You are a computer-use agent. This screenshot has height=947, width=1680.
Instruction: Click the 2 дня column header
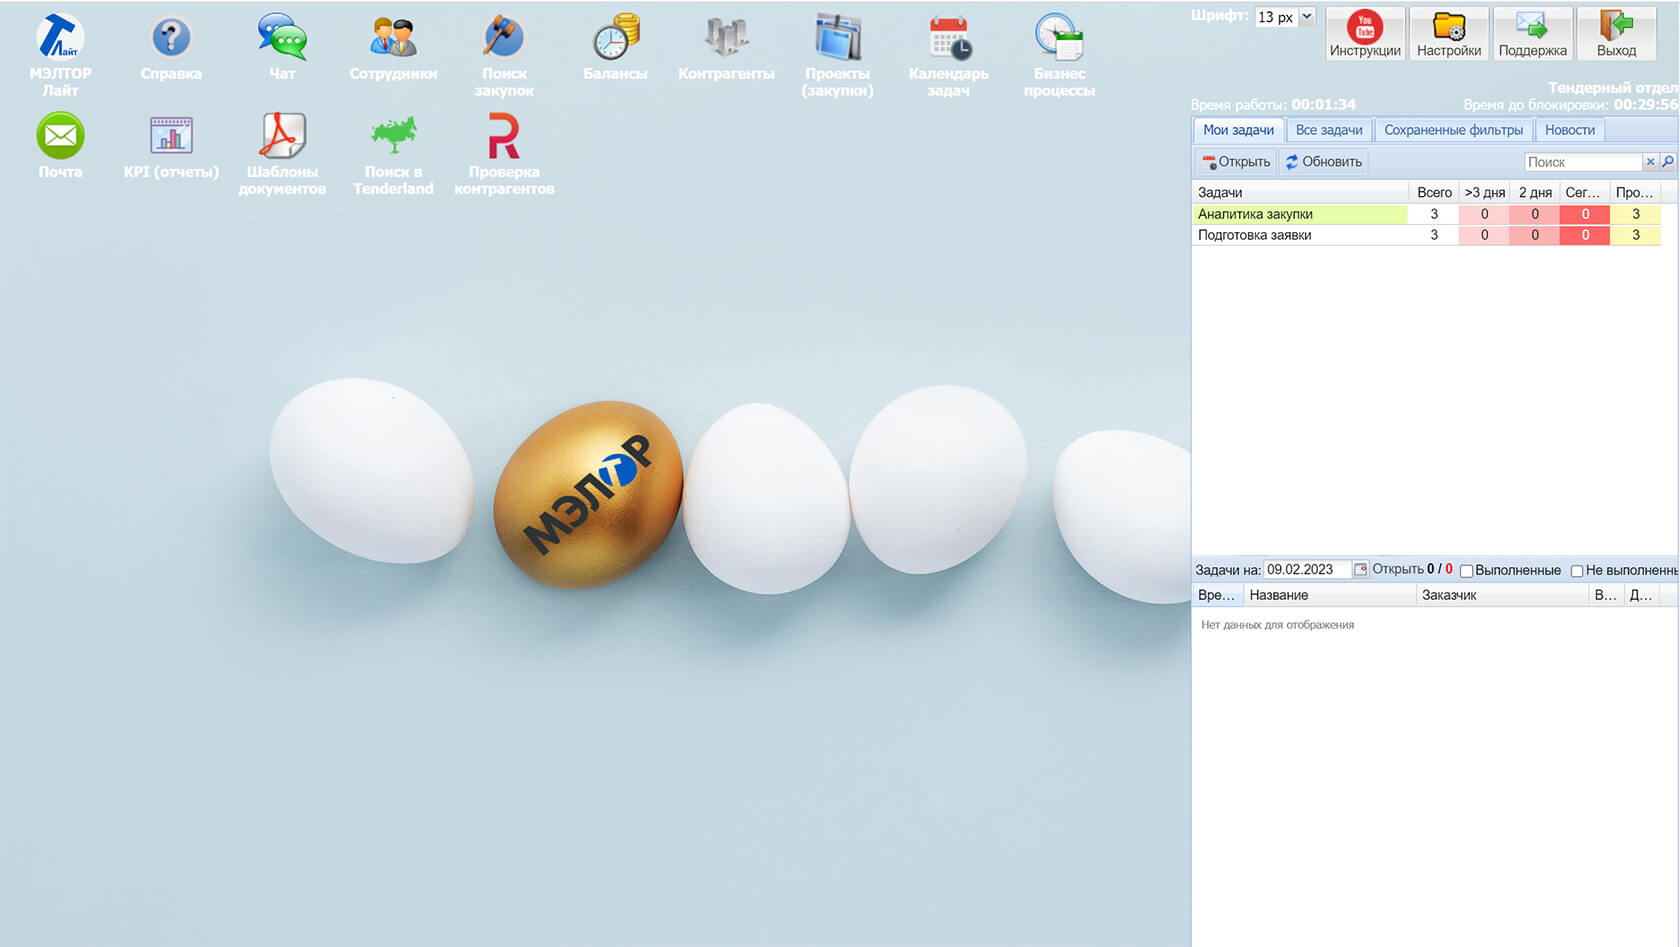1535,192
